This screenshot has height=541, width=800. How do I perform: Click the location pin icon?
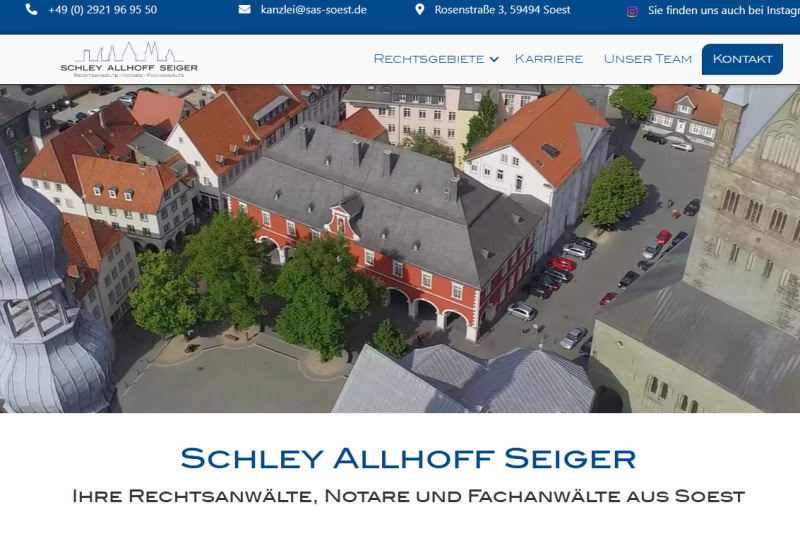[x=419, y=10]
